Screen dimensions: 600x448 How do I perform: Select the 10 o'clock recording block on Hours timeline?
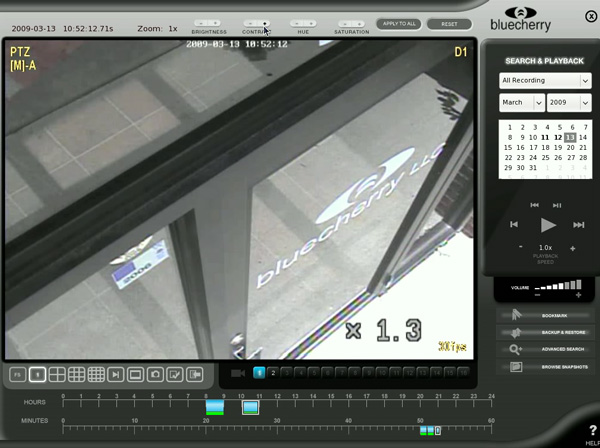[251, 407]
